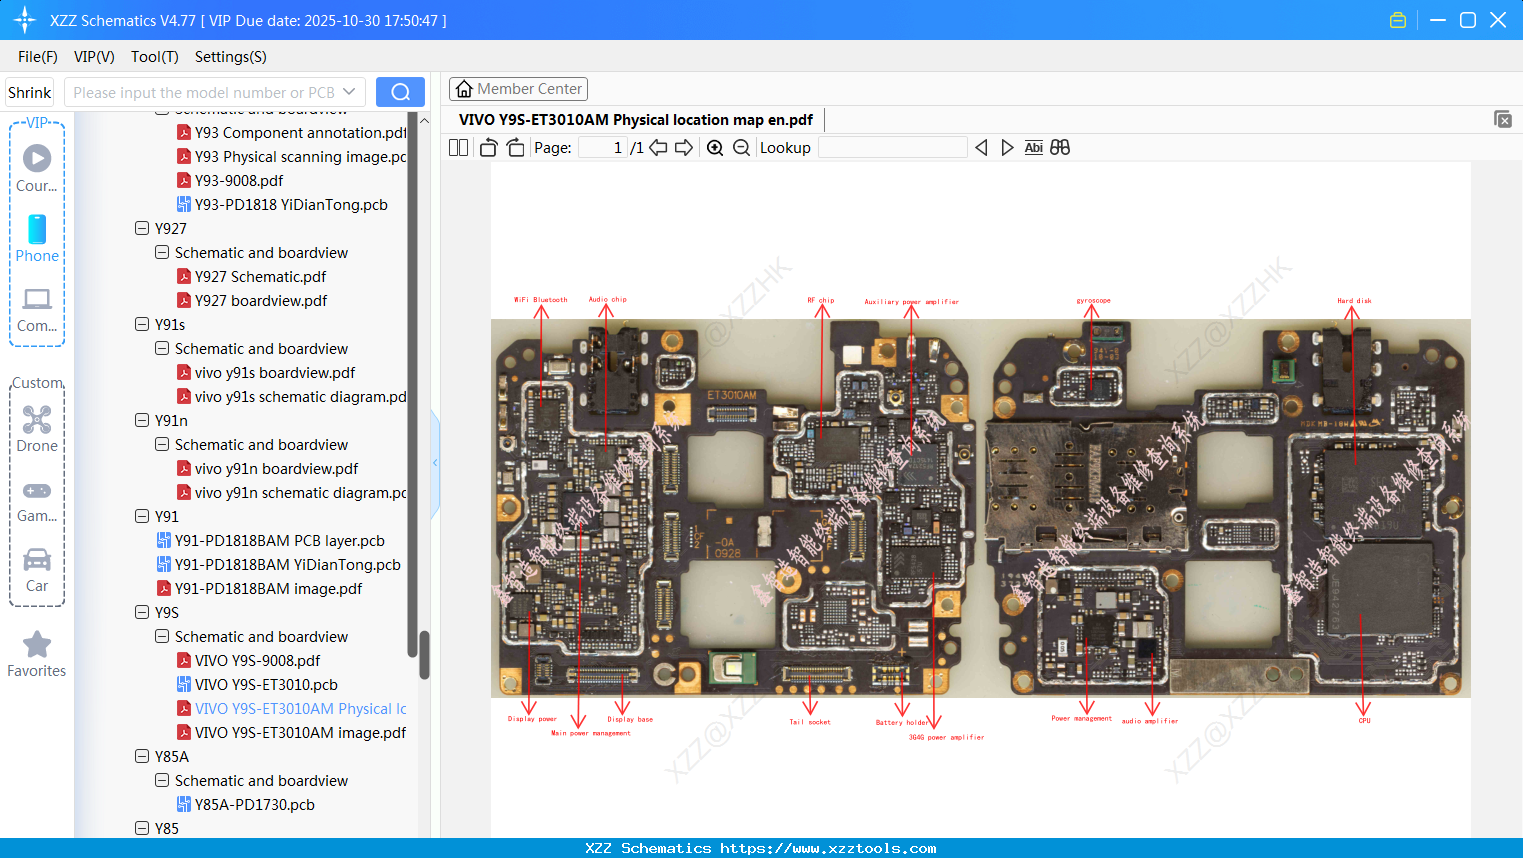Image resolution: width=1523 pixels, height=858 pixels.
Task: Collapse Schematic and boardview under Y91s
Action: tap(162, 348)
